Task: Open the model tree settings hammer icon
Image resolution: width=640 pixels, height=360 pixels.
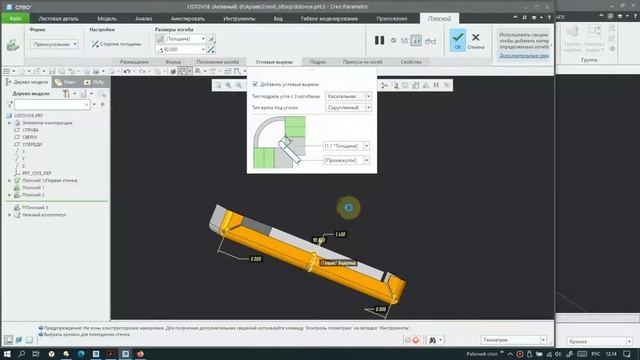Action: point(66,94)
